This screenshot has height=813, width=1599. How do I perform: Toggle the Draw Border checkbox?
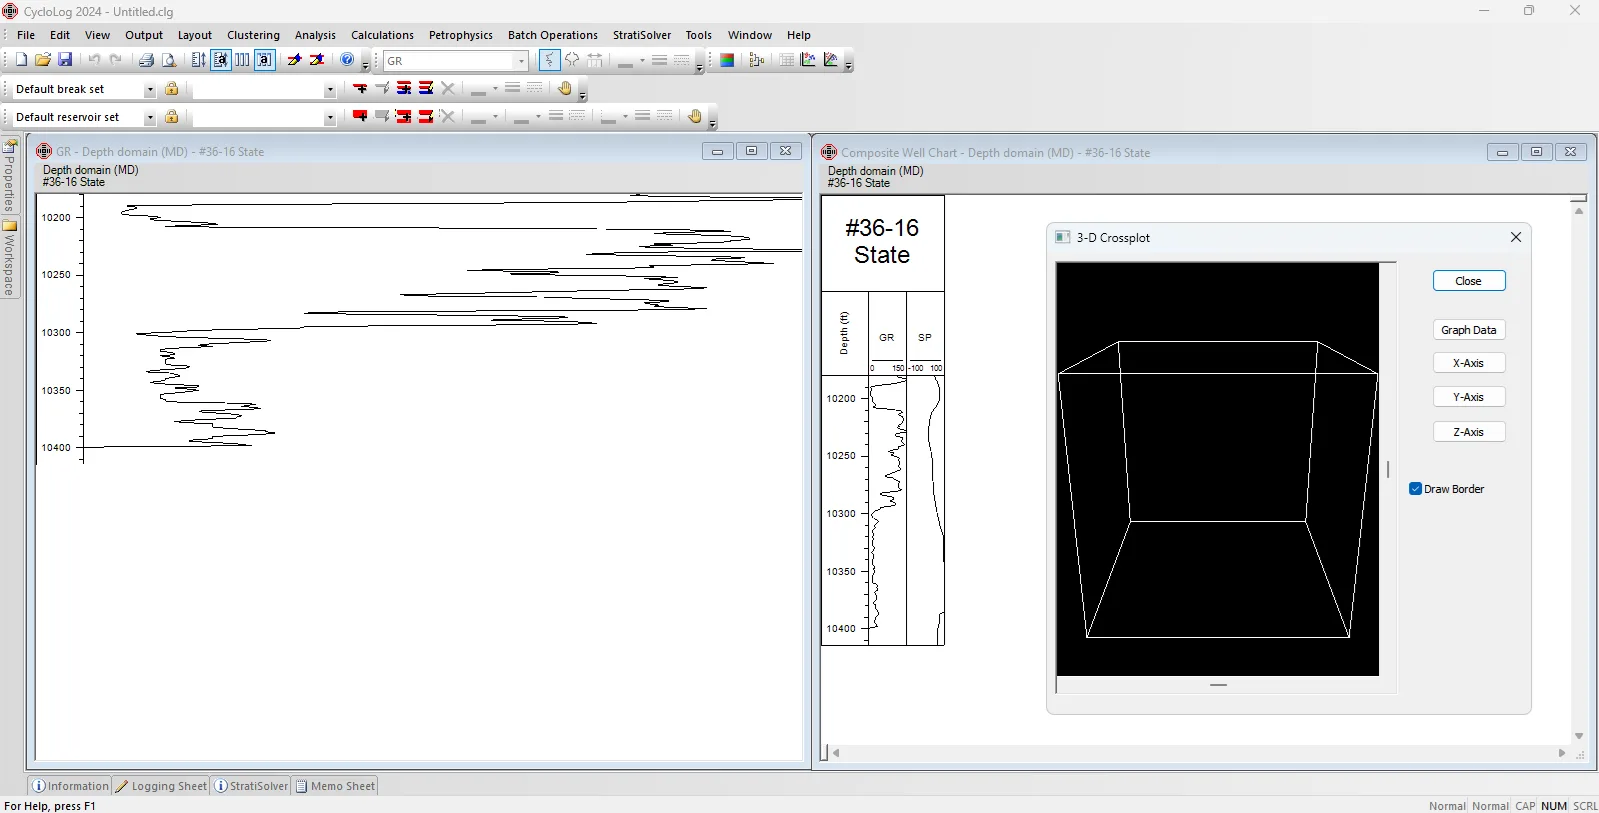[x=1416, y=489]
